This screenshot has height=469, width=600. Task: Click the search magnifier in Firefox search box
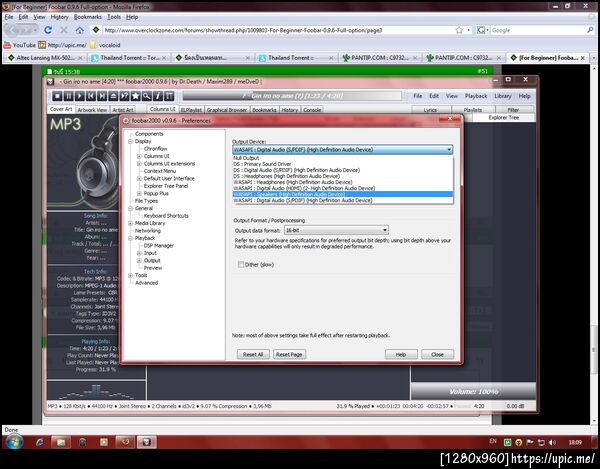(x=590, y=30)
